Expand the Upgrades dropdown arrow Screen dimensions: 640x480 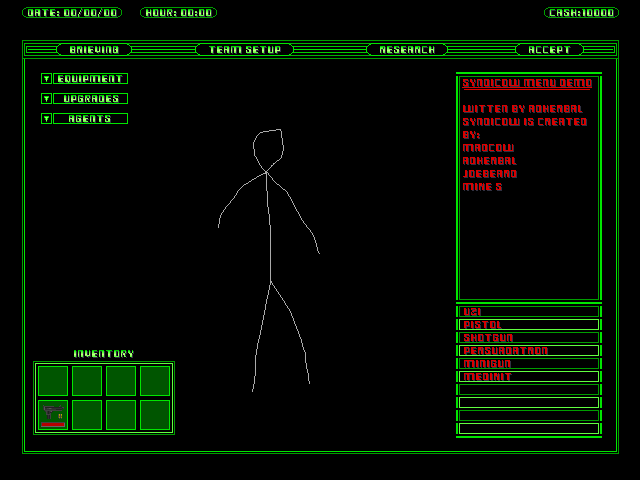(46, 99)
